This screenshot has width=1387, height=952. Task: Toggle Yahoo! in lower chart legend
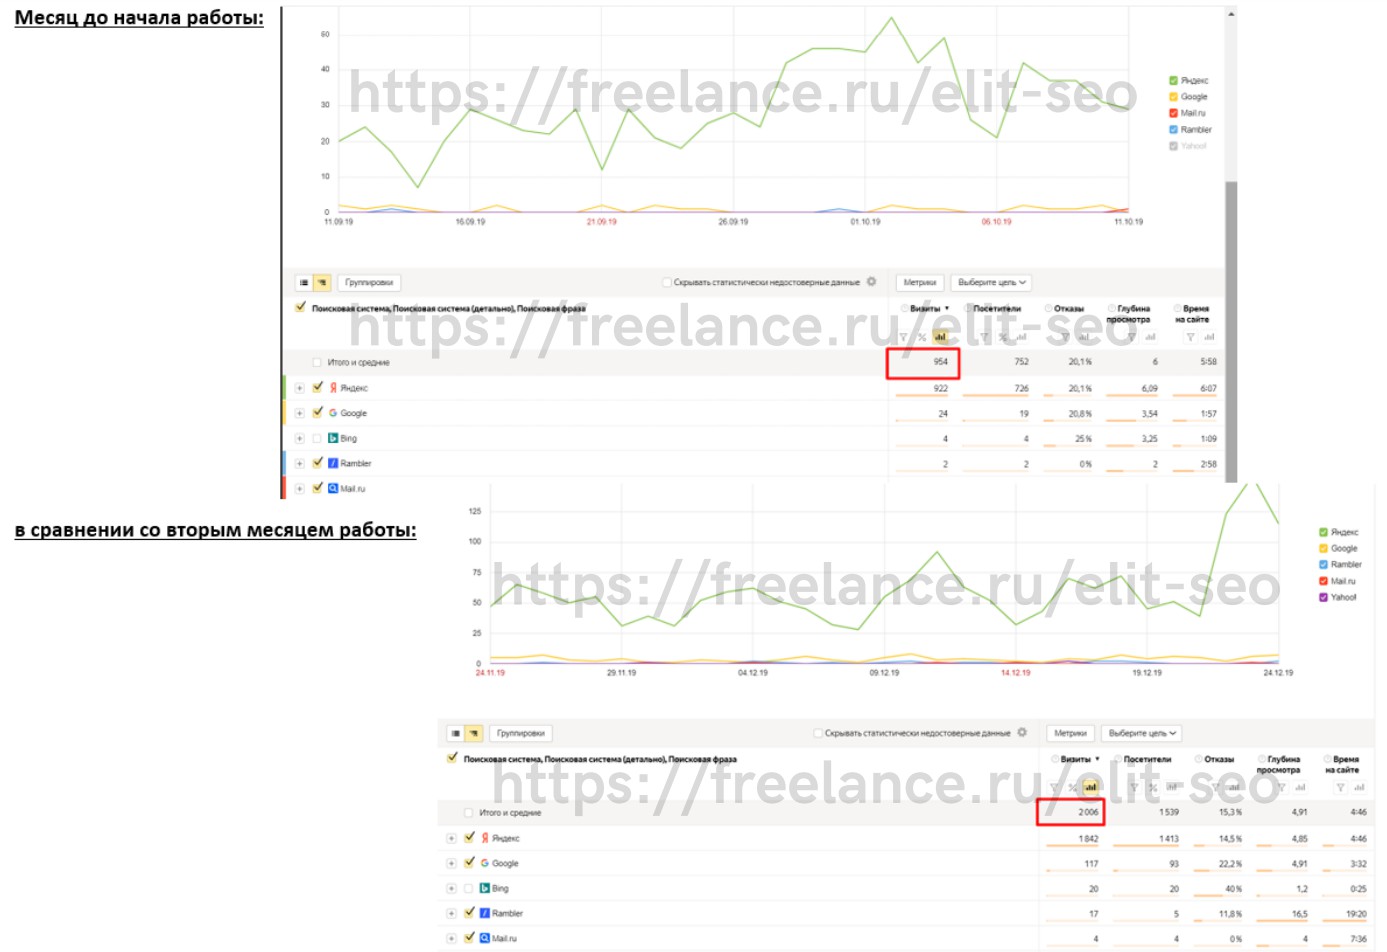(1323, 597)
